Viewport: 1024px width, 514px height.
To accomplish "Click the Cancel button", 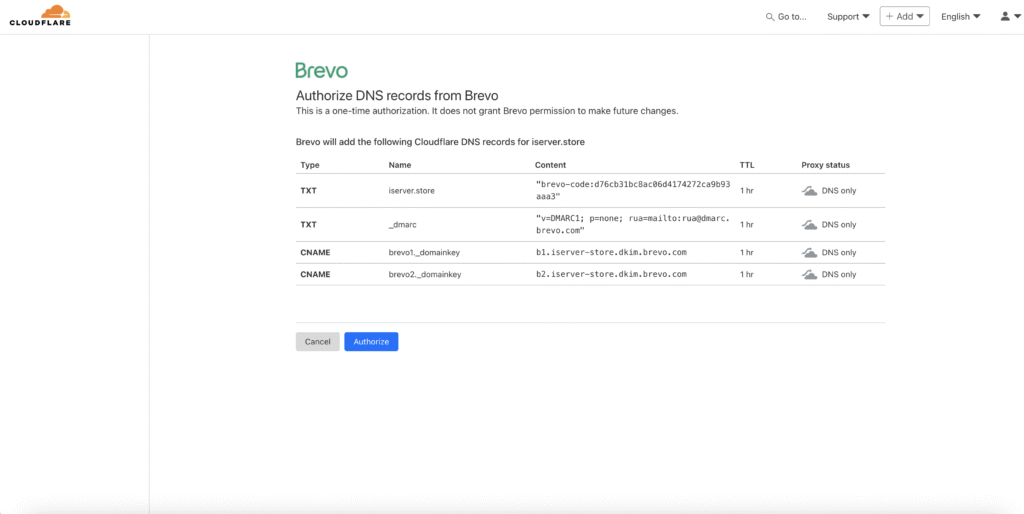I will point(317,342).
